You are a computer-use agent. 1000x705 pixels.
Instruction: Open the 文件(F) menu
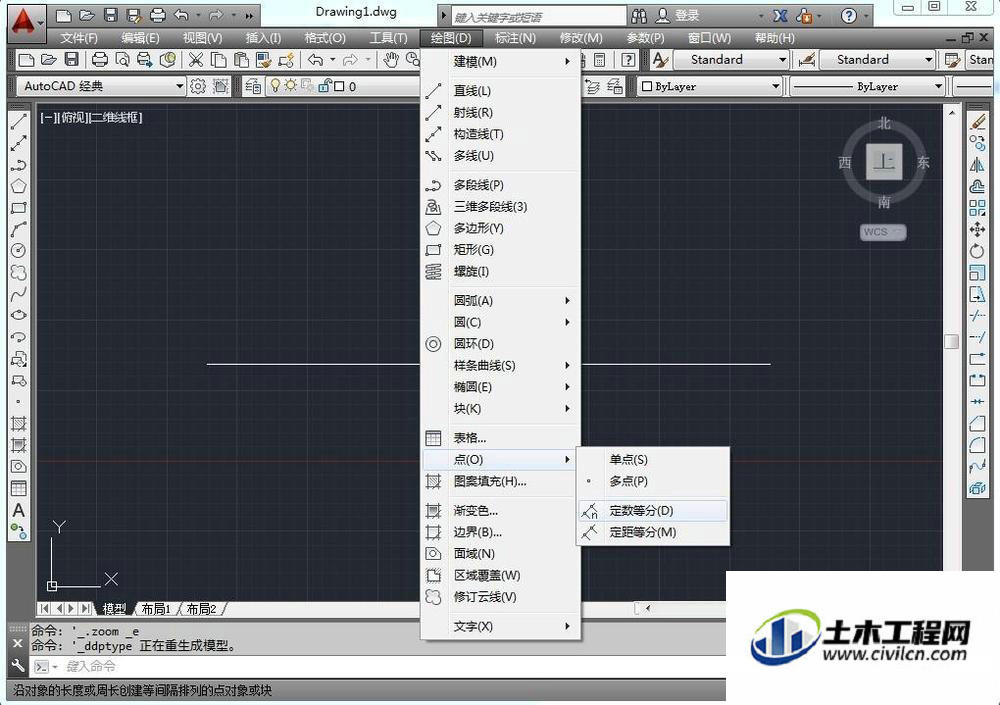[79, 38]
